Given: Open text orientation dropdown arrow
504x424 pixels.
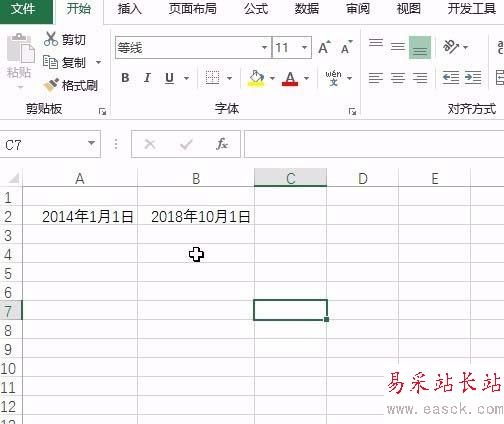Looking at the screenshot, I should pyautogui.click(x=466, y=47).
